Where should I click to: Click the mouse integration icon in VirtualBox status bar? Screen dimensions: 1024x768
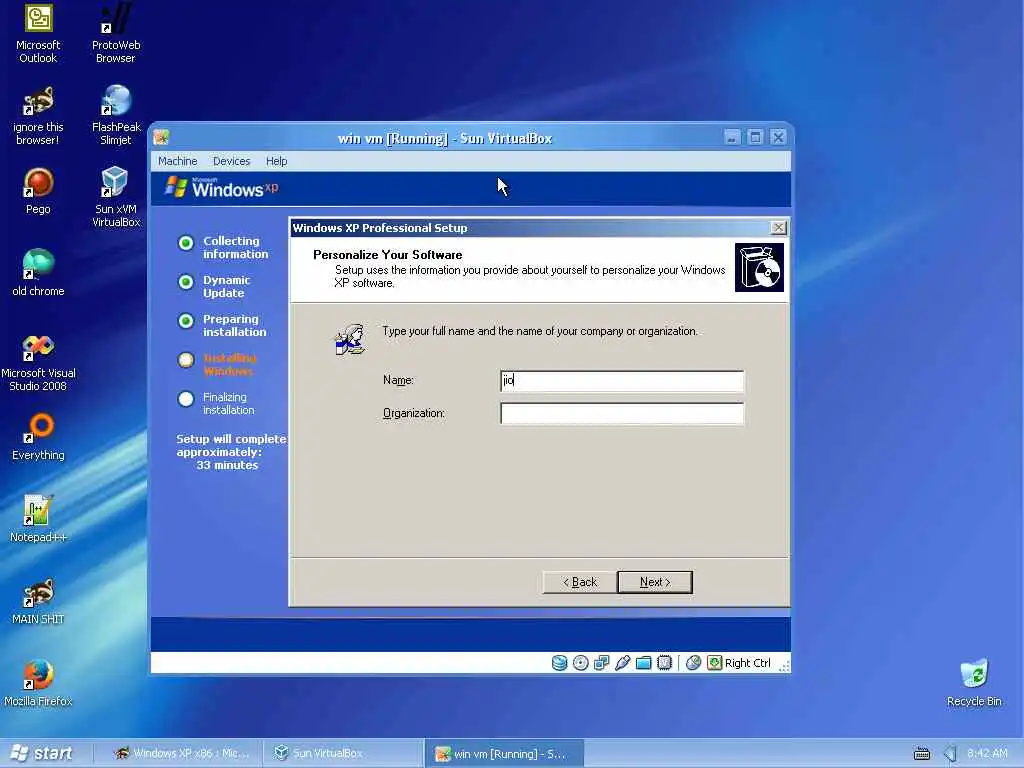pyautogui.click(x=694, y=663)
